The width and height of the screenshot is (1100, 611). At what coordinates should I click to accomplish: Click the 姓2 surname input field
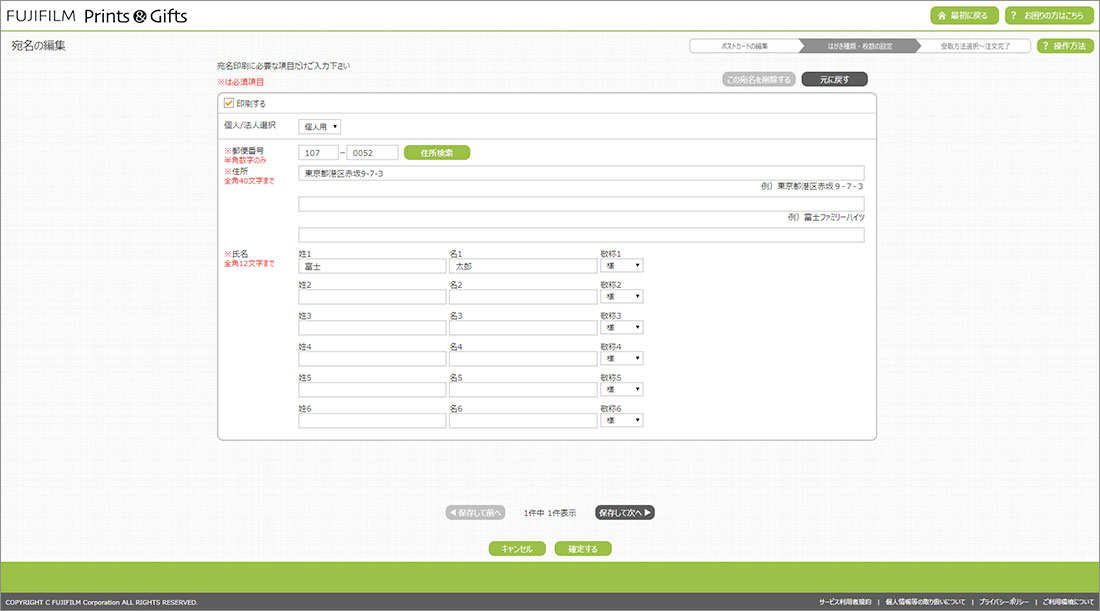click(x=372, y=297)
